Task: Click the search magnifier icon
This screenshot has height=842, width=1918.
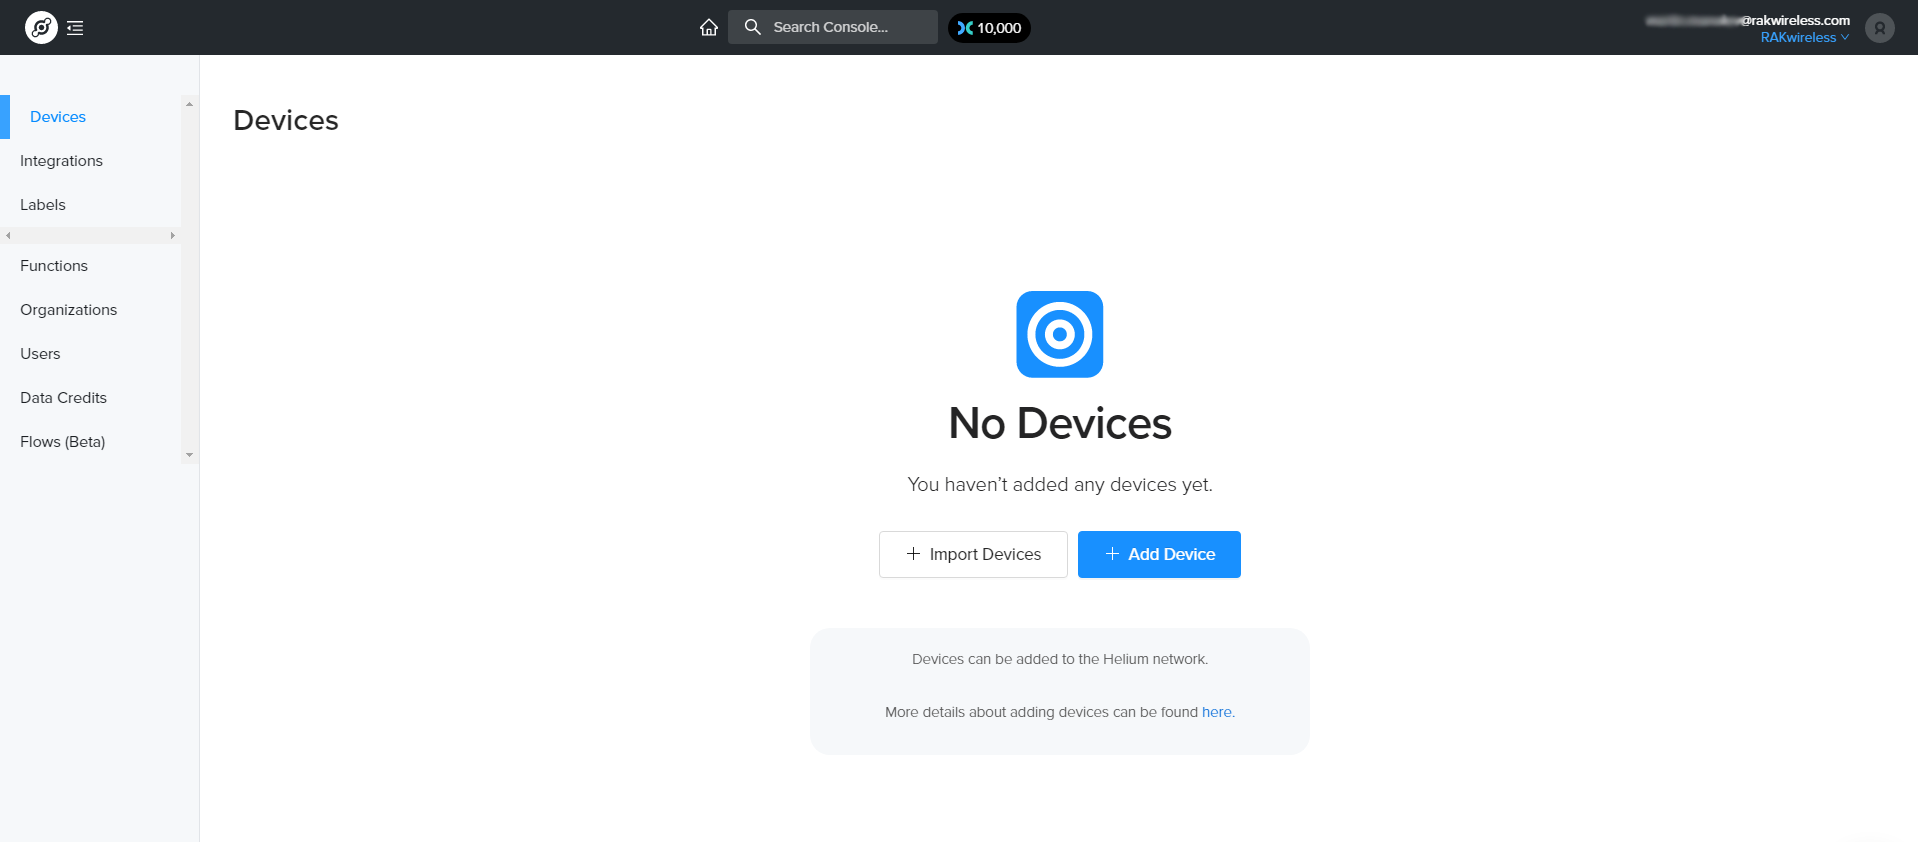Action: pyautogui.click(x=753, y=27)
